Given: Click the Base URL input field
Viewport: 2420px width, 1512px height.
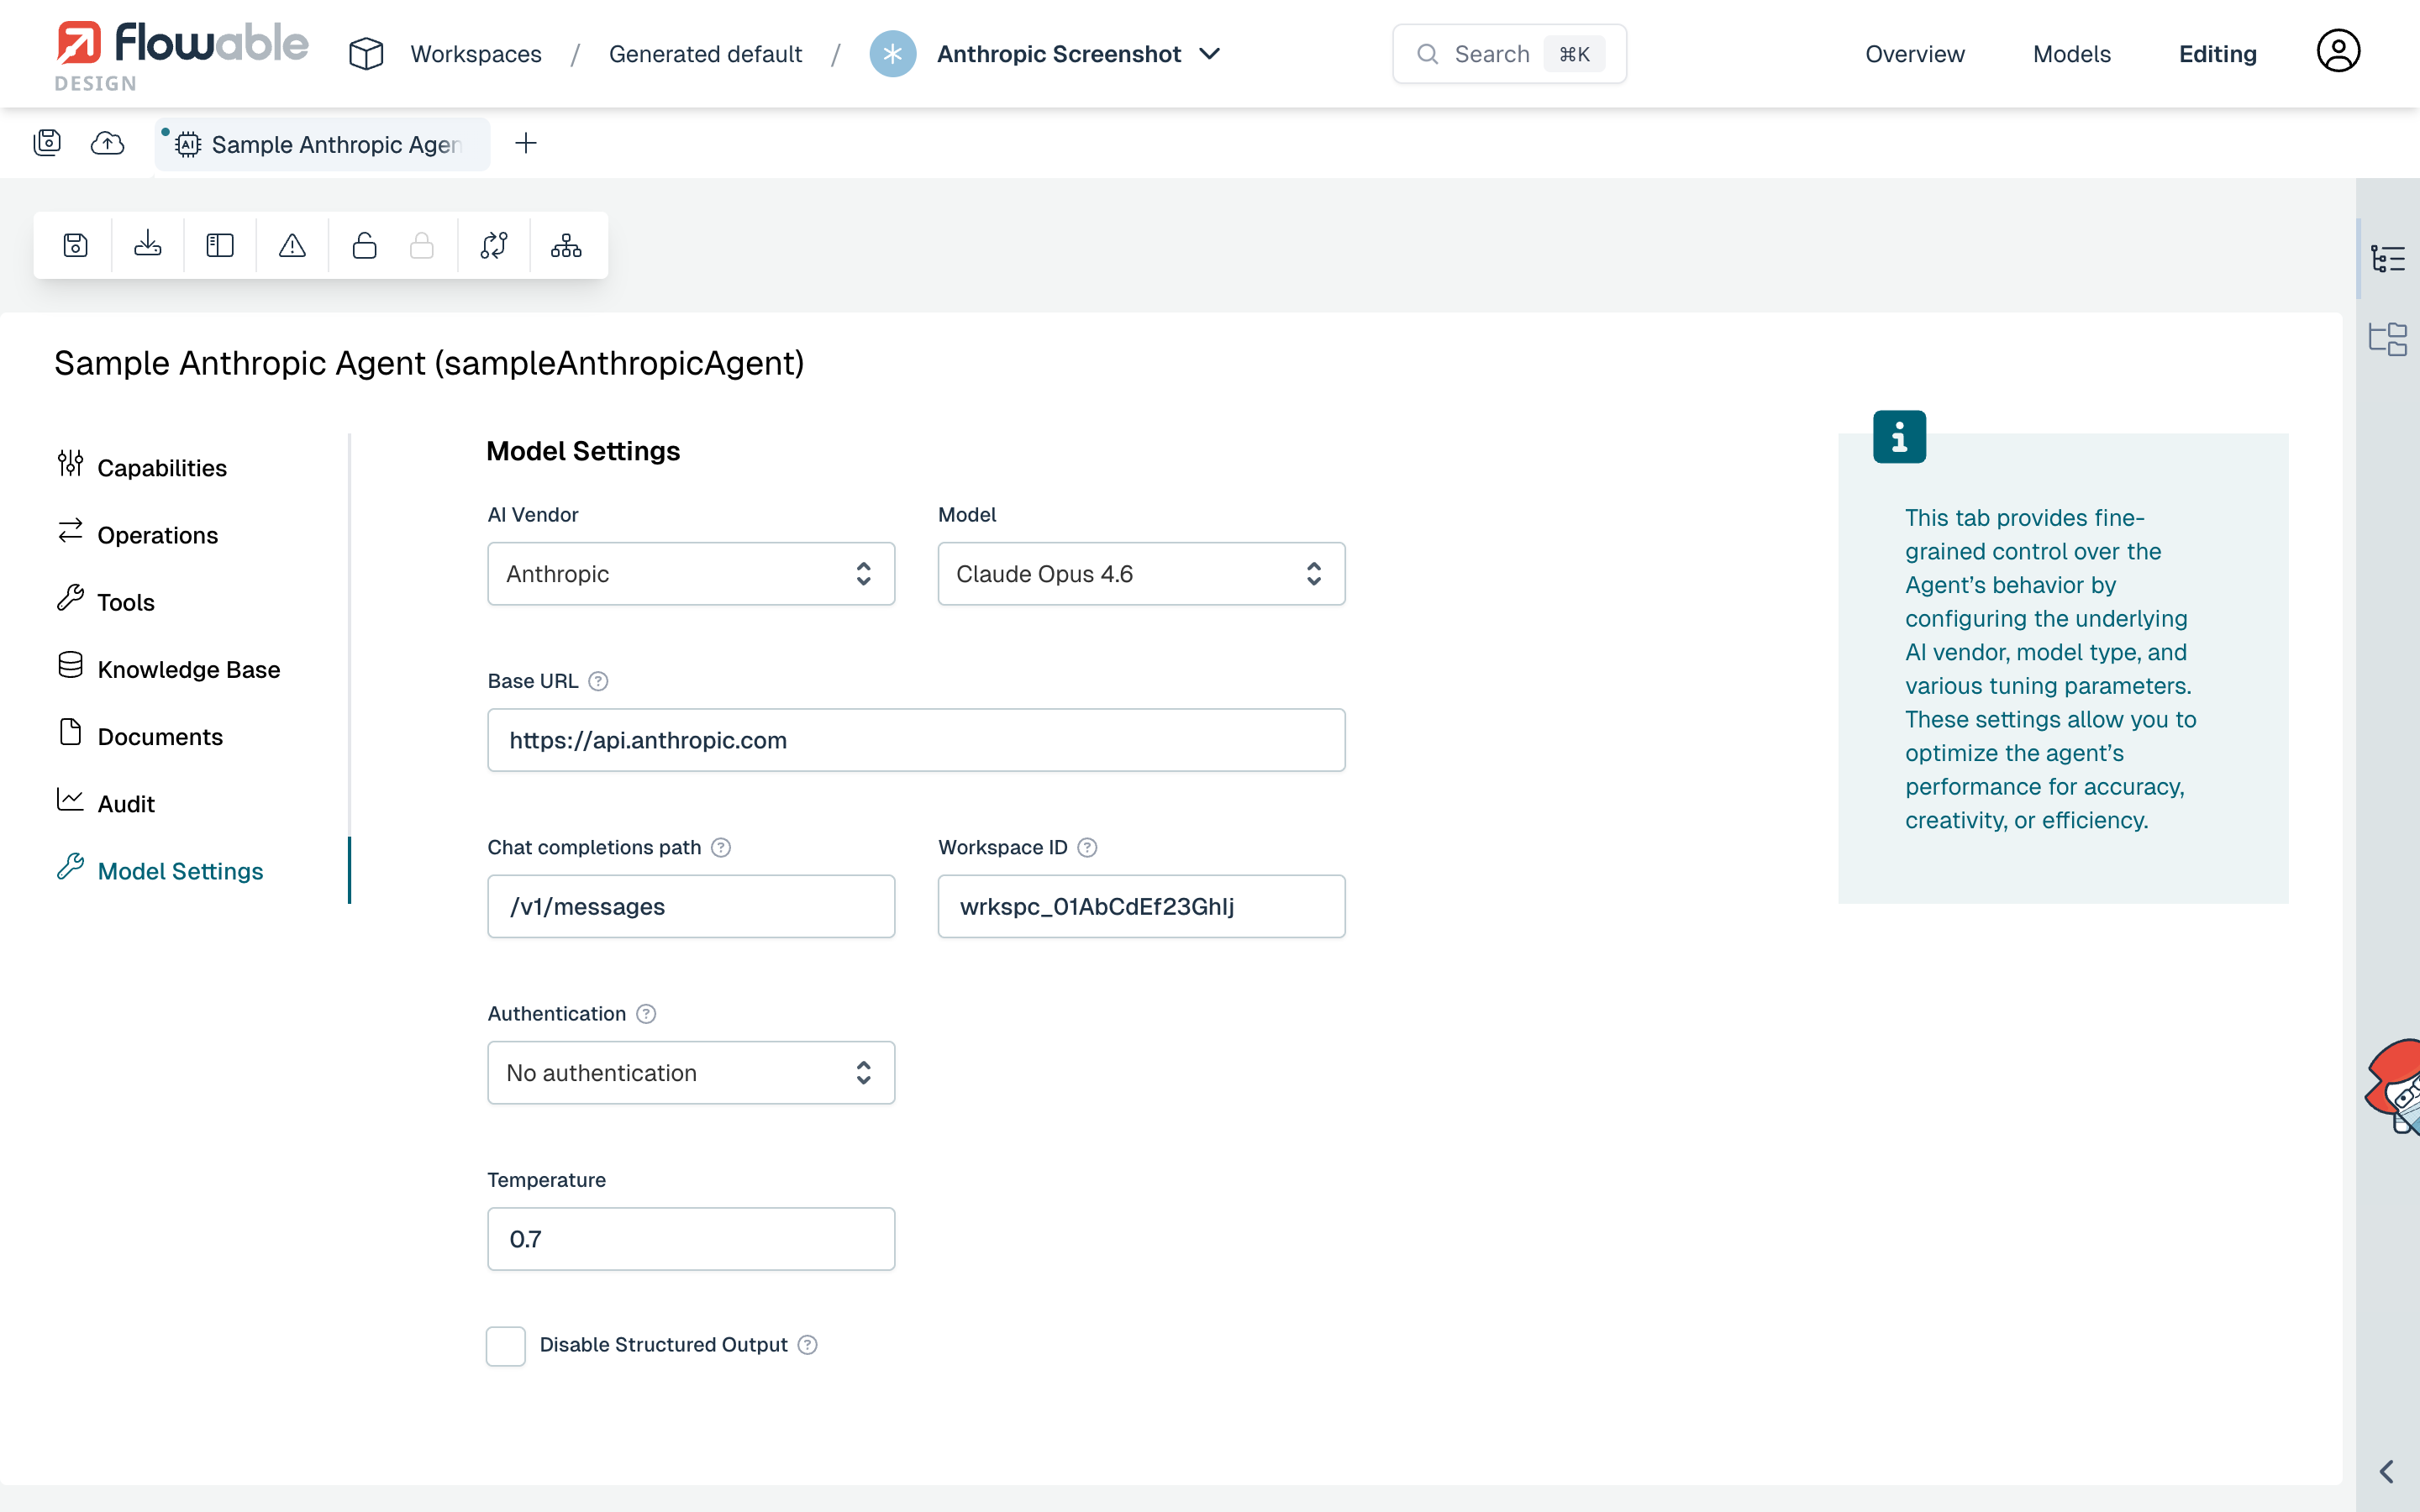Looking at the screenshot, I should point(916,740).
